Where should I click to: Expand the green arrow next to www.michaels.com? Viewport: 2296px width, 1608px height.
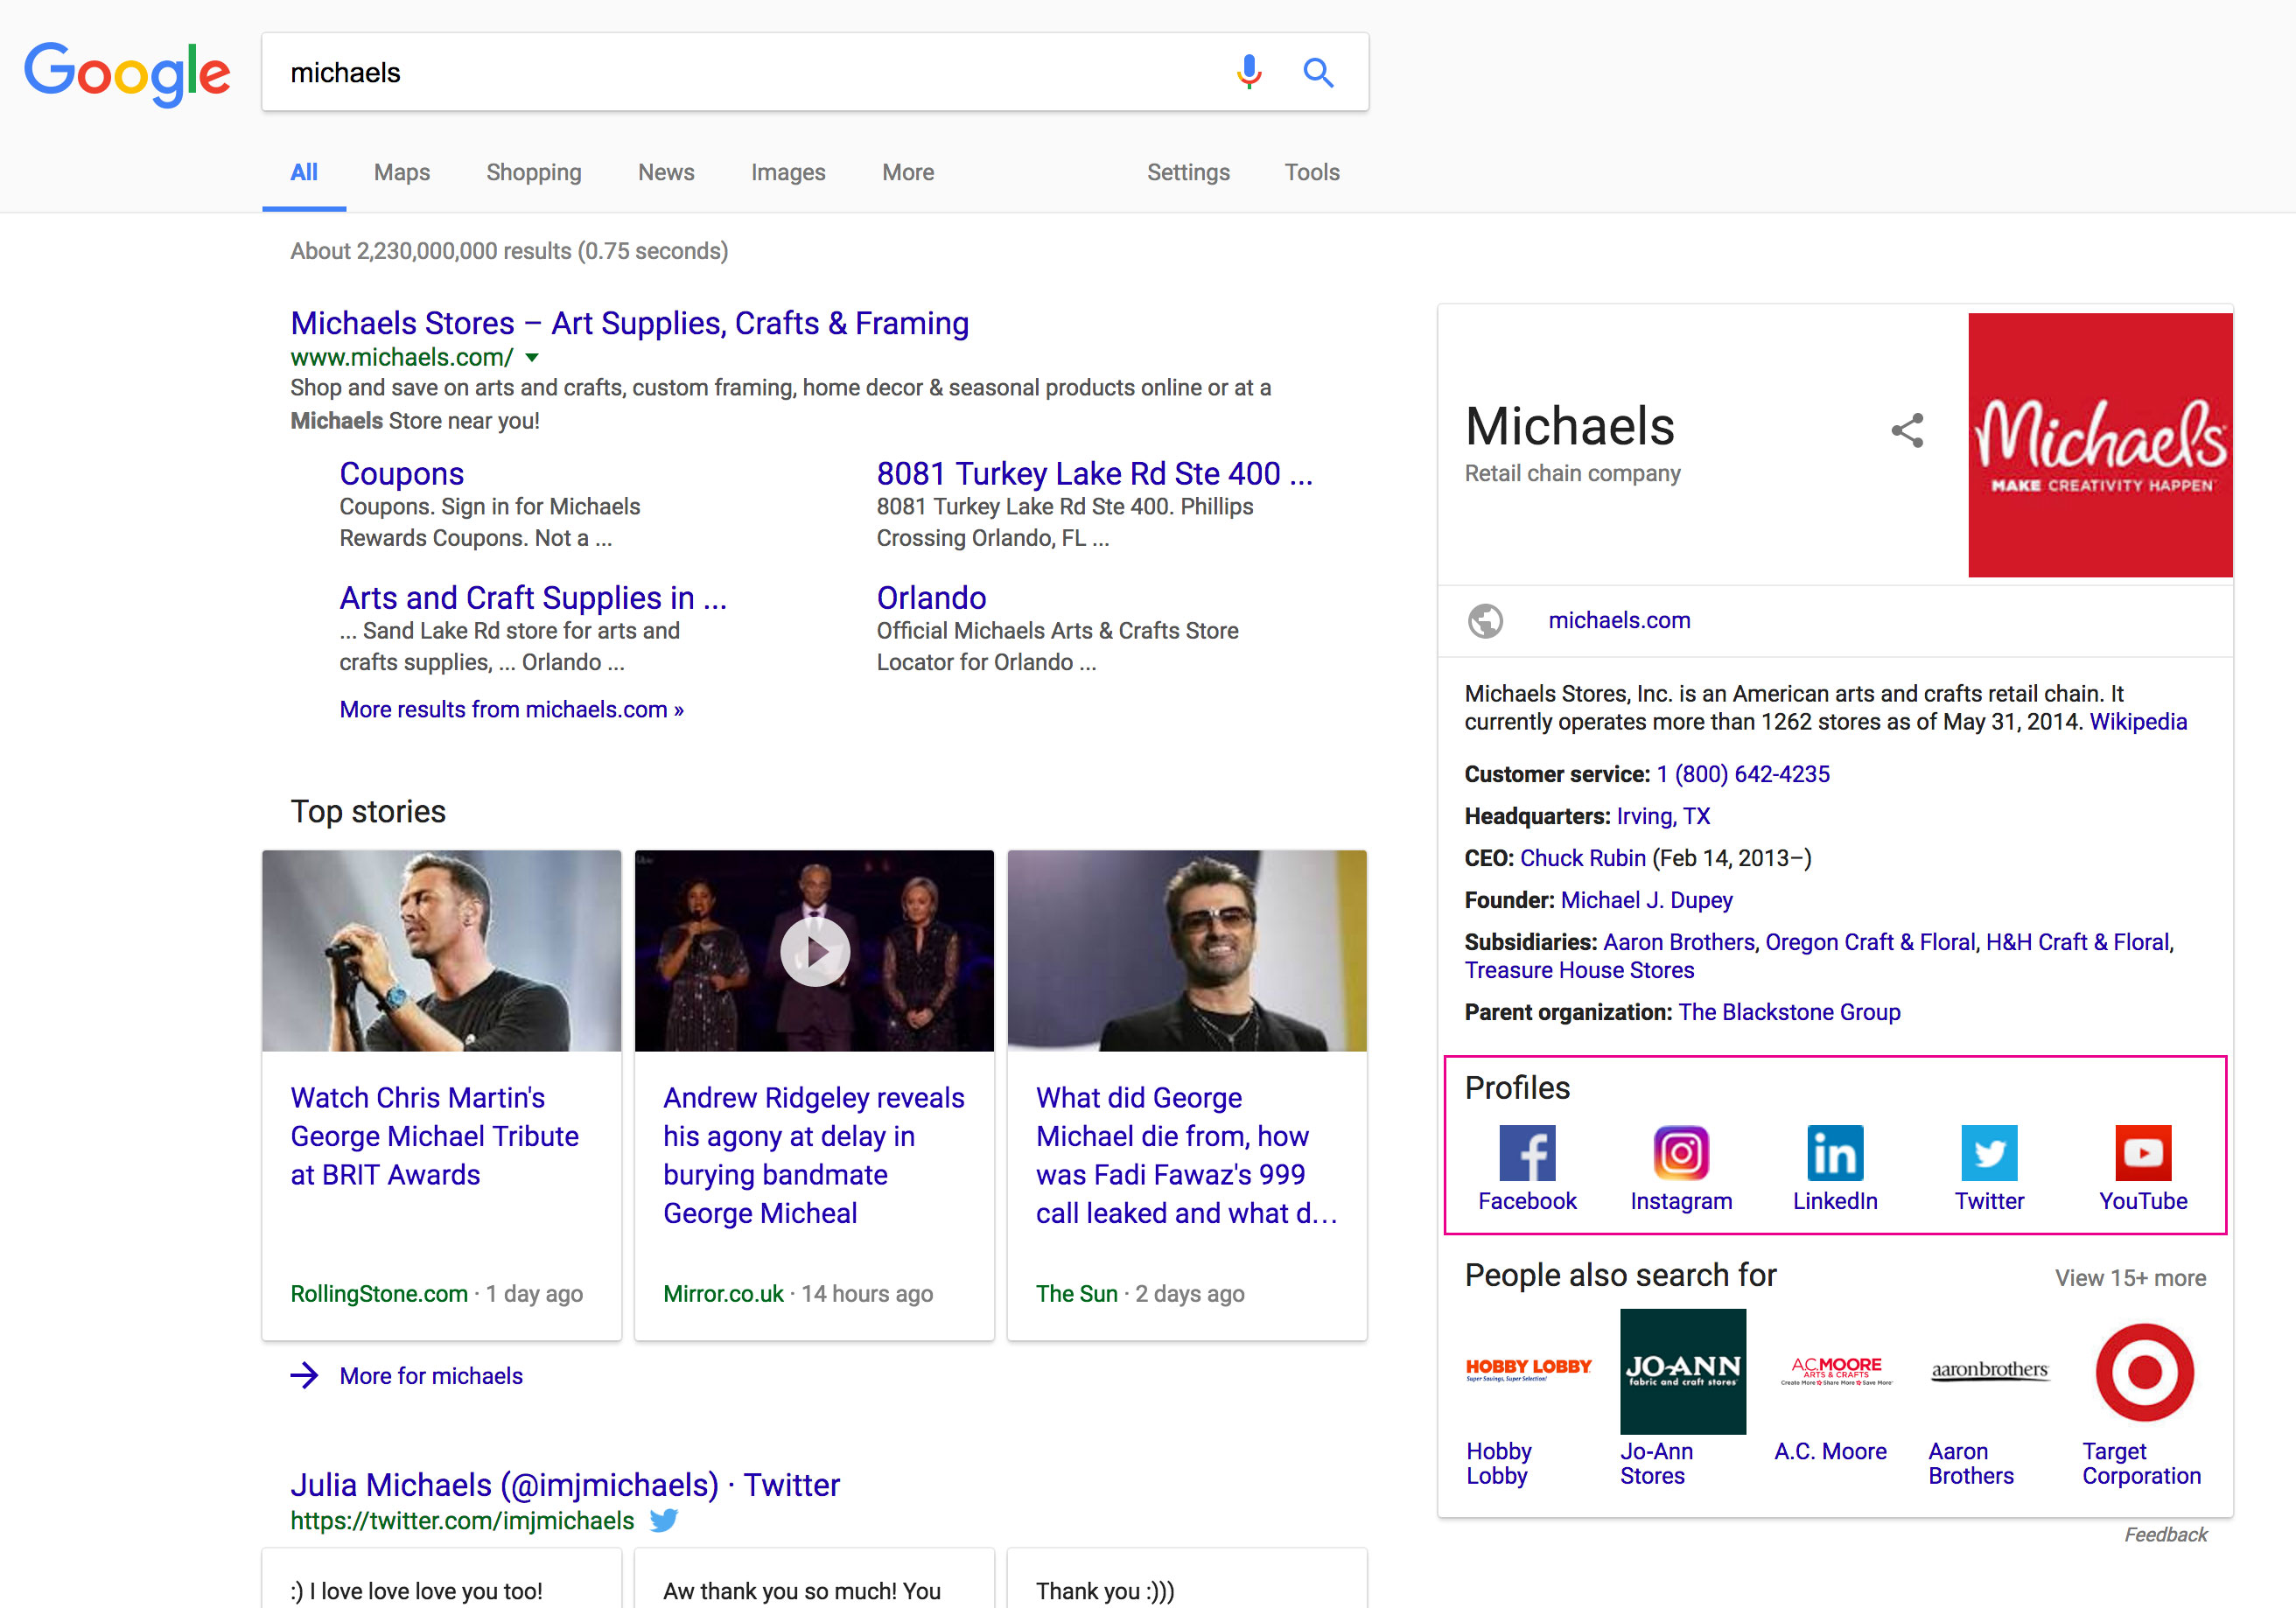click(x=532, y=357)
